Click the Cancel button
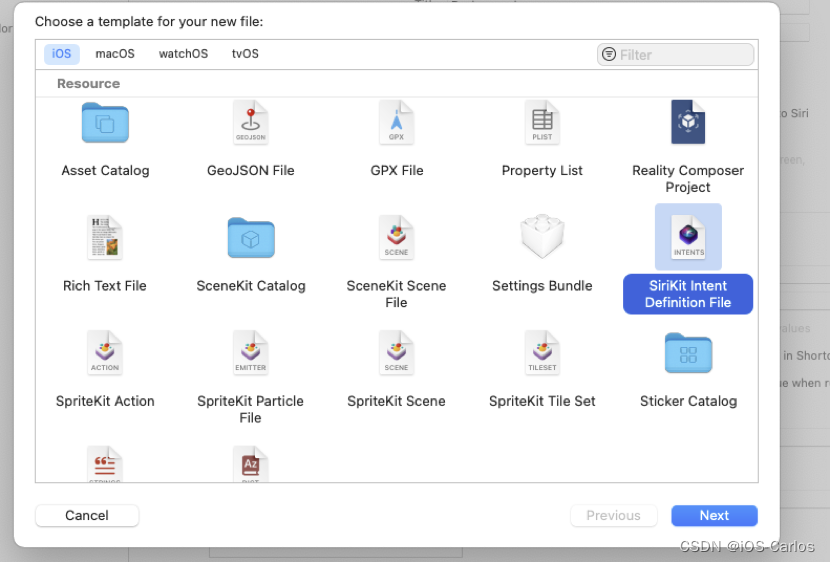The image size is (830, 562). point(87,515)
